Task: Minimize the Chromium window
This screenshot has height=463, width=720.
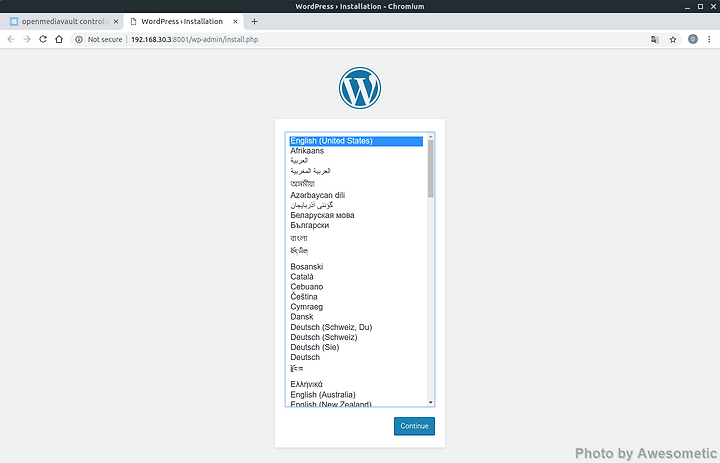Action: point(687,6)
